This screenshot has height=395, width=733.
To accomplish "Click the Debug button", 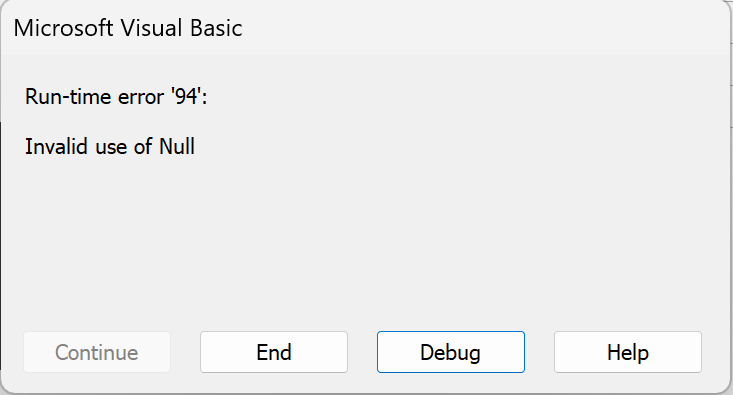I will point(451,352).
